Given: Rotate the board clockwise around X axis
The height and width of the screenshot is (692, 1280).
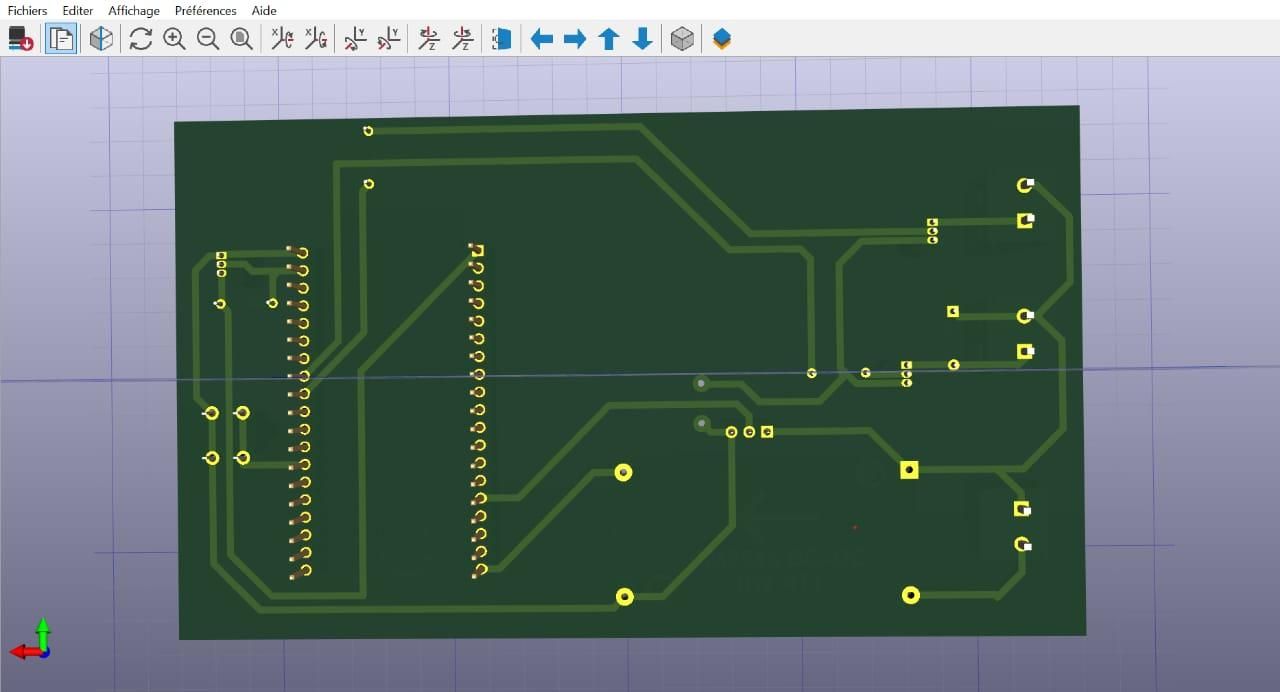Looking at the screenshot, I should [x=282, y=39].
